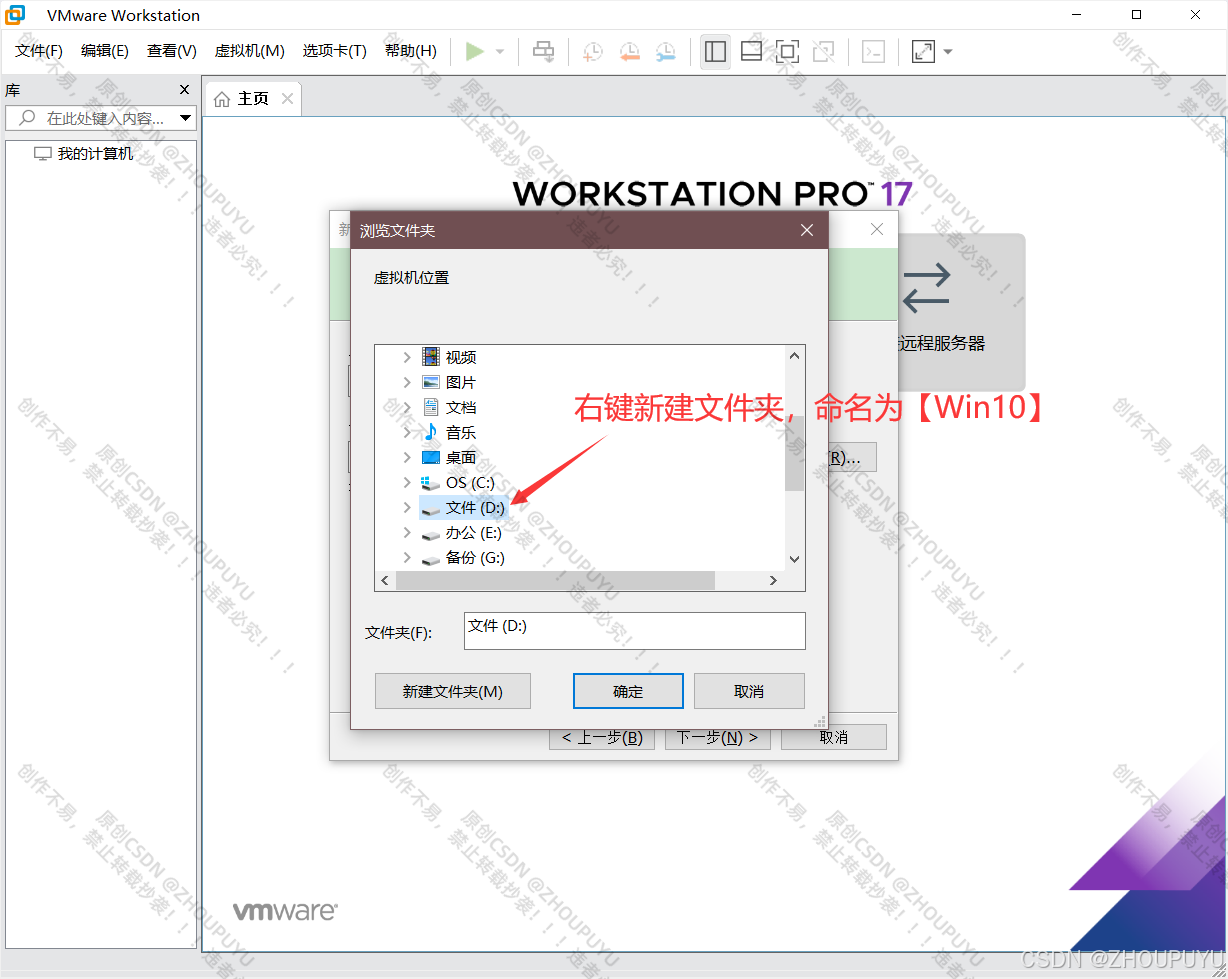Click the 新建文件夹(M) button
The height and width of the screenshot is (979, 1228).
point(452,691)
